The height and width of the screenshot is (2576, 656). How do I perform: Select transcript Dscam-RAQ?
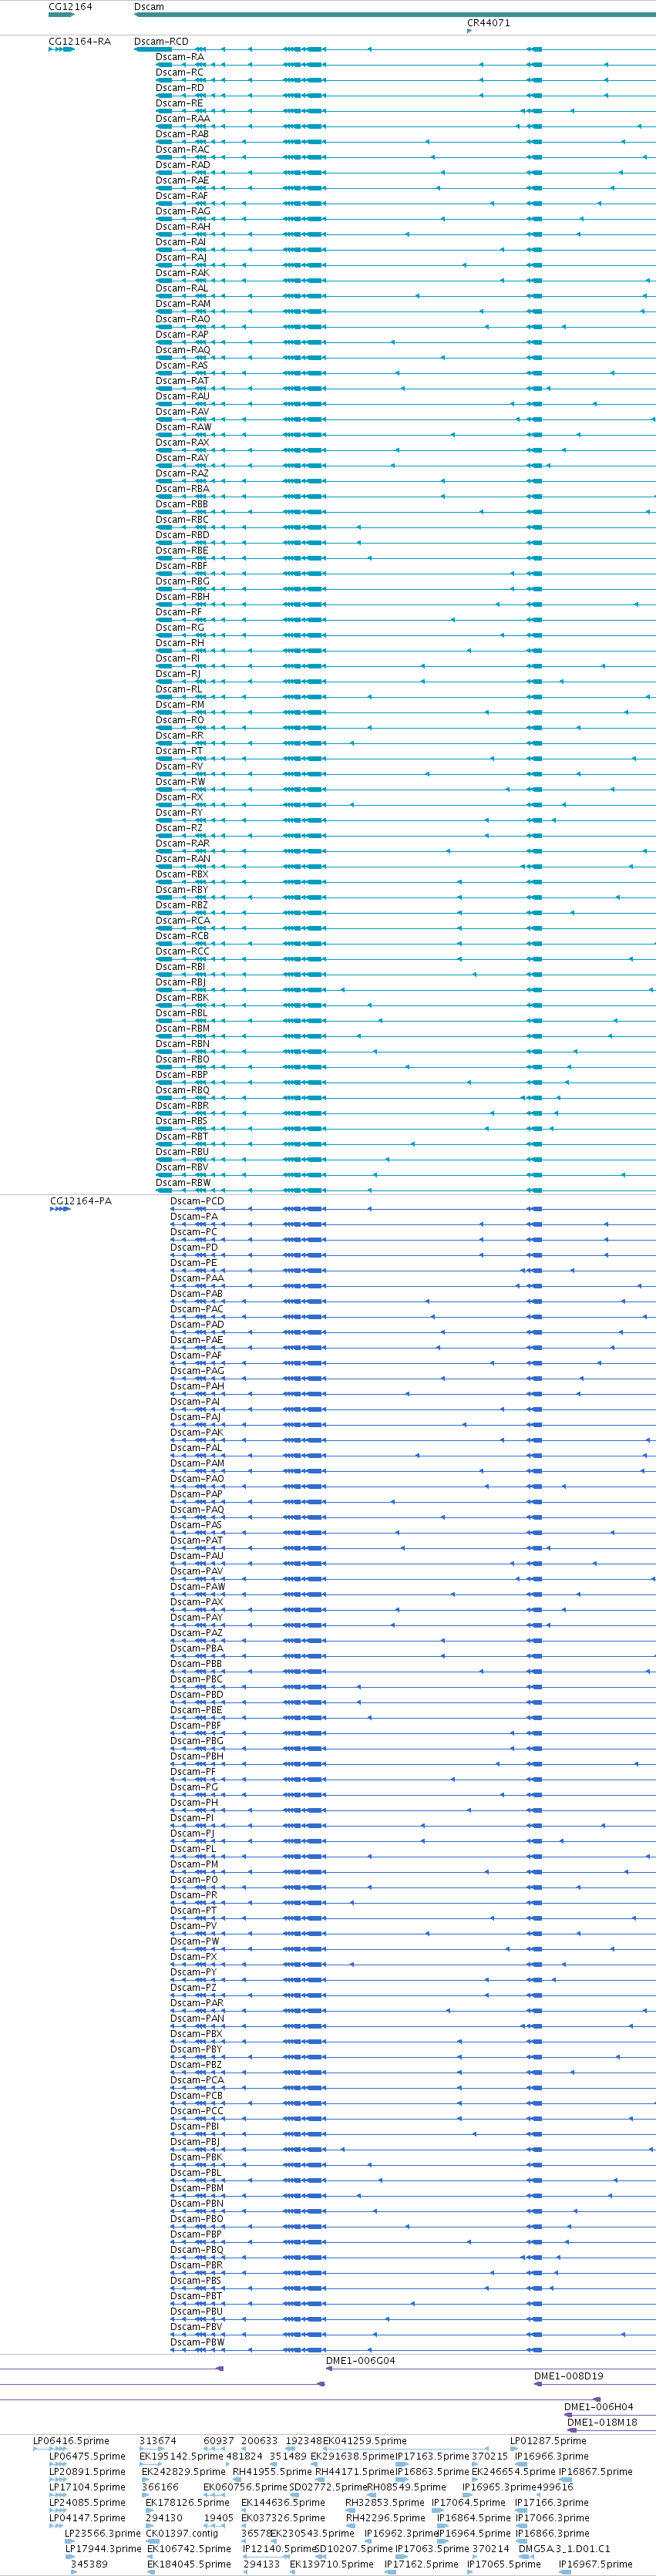click(x=183, y=350)
